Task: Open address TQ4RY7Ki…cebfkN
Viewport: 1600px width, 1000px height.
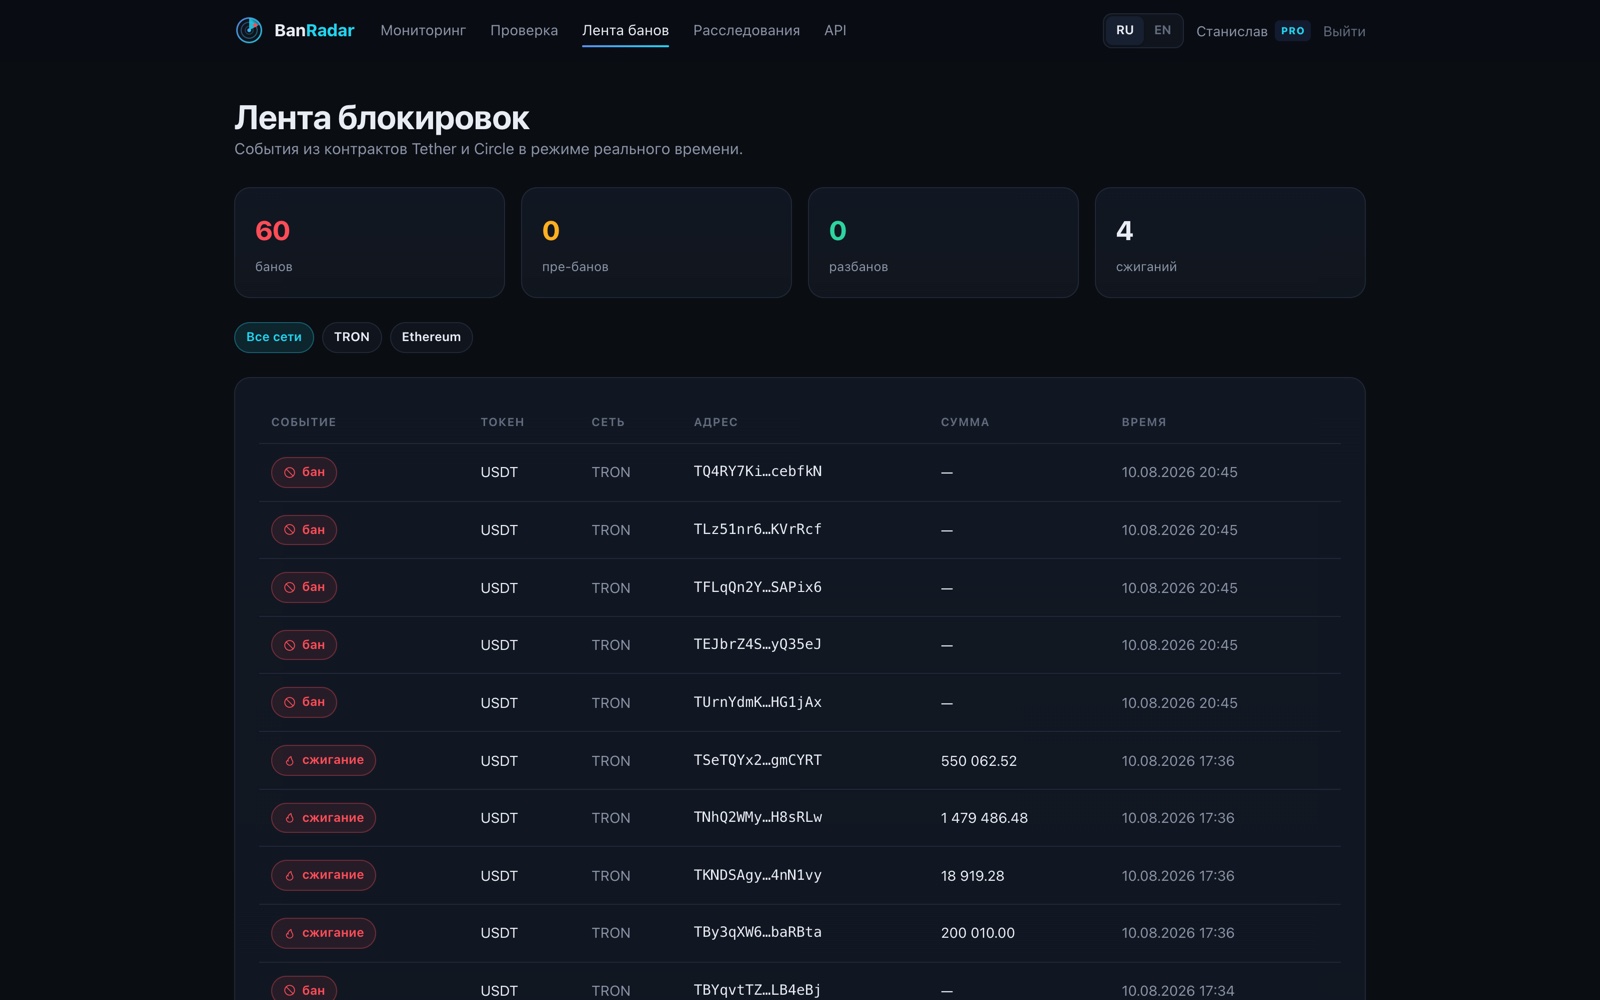Action: pyautogui.click(x=758, y=471)
